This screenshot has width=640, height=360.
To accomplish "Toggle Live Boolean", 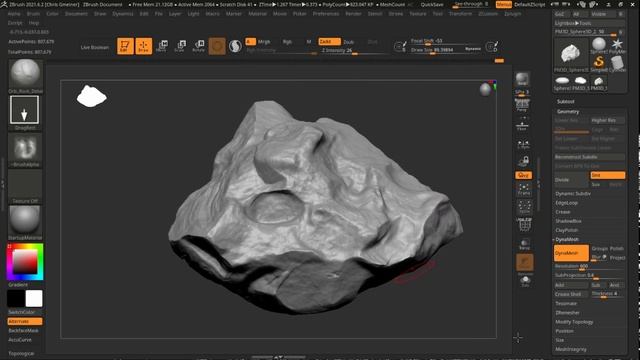I will point(95,47).
